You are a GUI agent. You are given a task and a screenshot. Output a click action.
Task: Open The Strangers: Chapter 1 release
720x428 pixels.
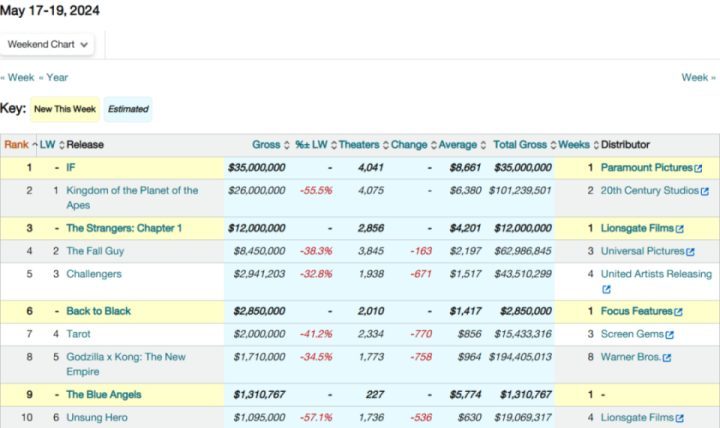point(124,228)
